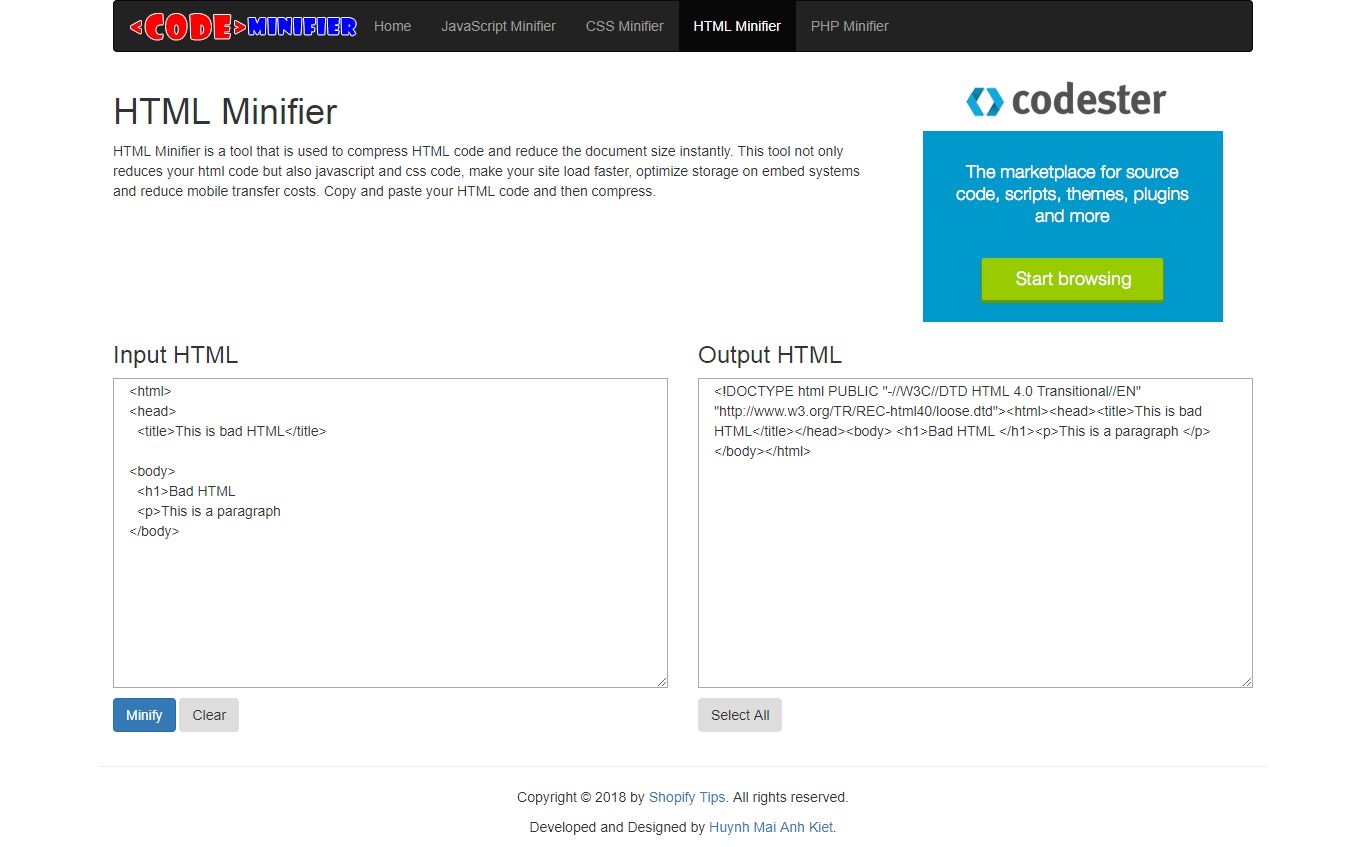
Task: Grab the Input HTML textarea resize handle
Action: 661,681
